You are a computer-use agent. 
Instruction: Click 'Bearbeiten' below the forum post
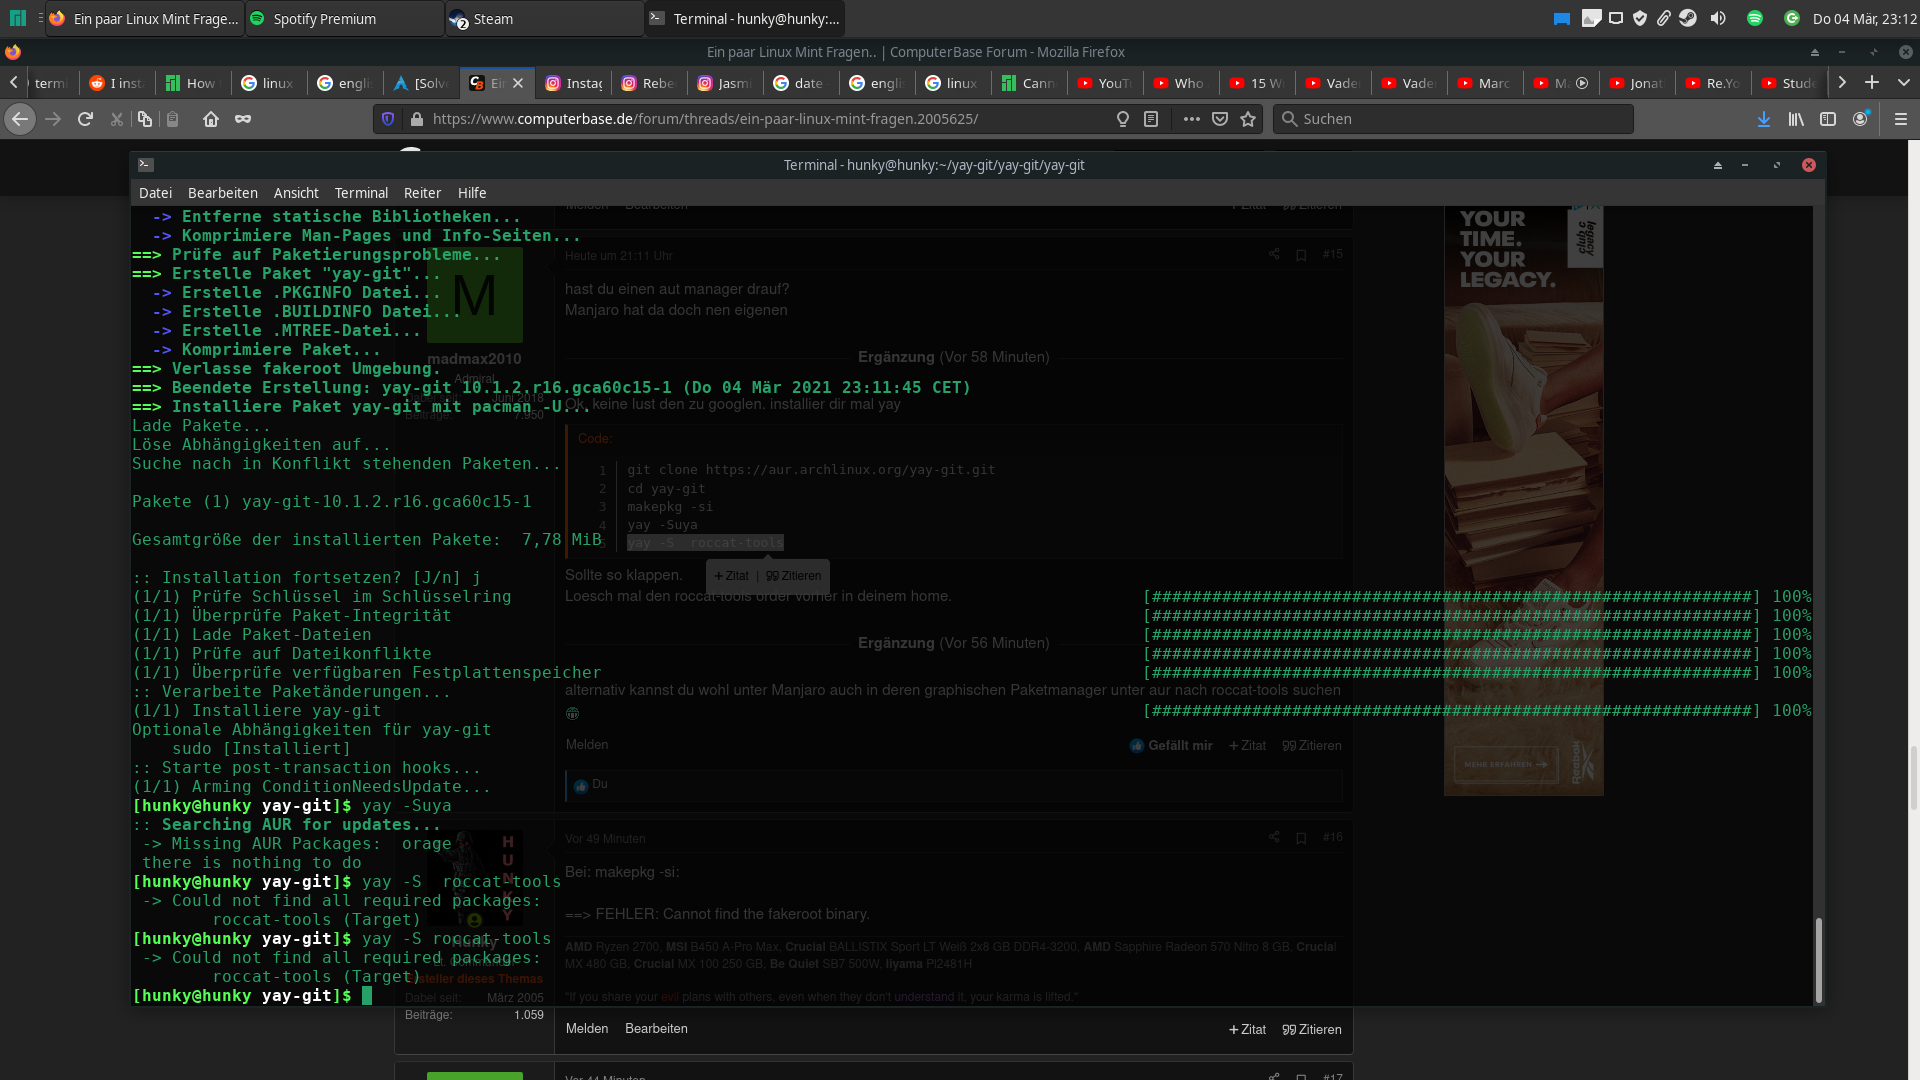656,1028
